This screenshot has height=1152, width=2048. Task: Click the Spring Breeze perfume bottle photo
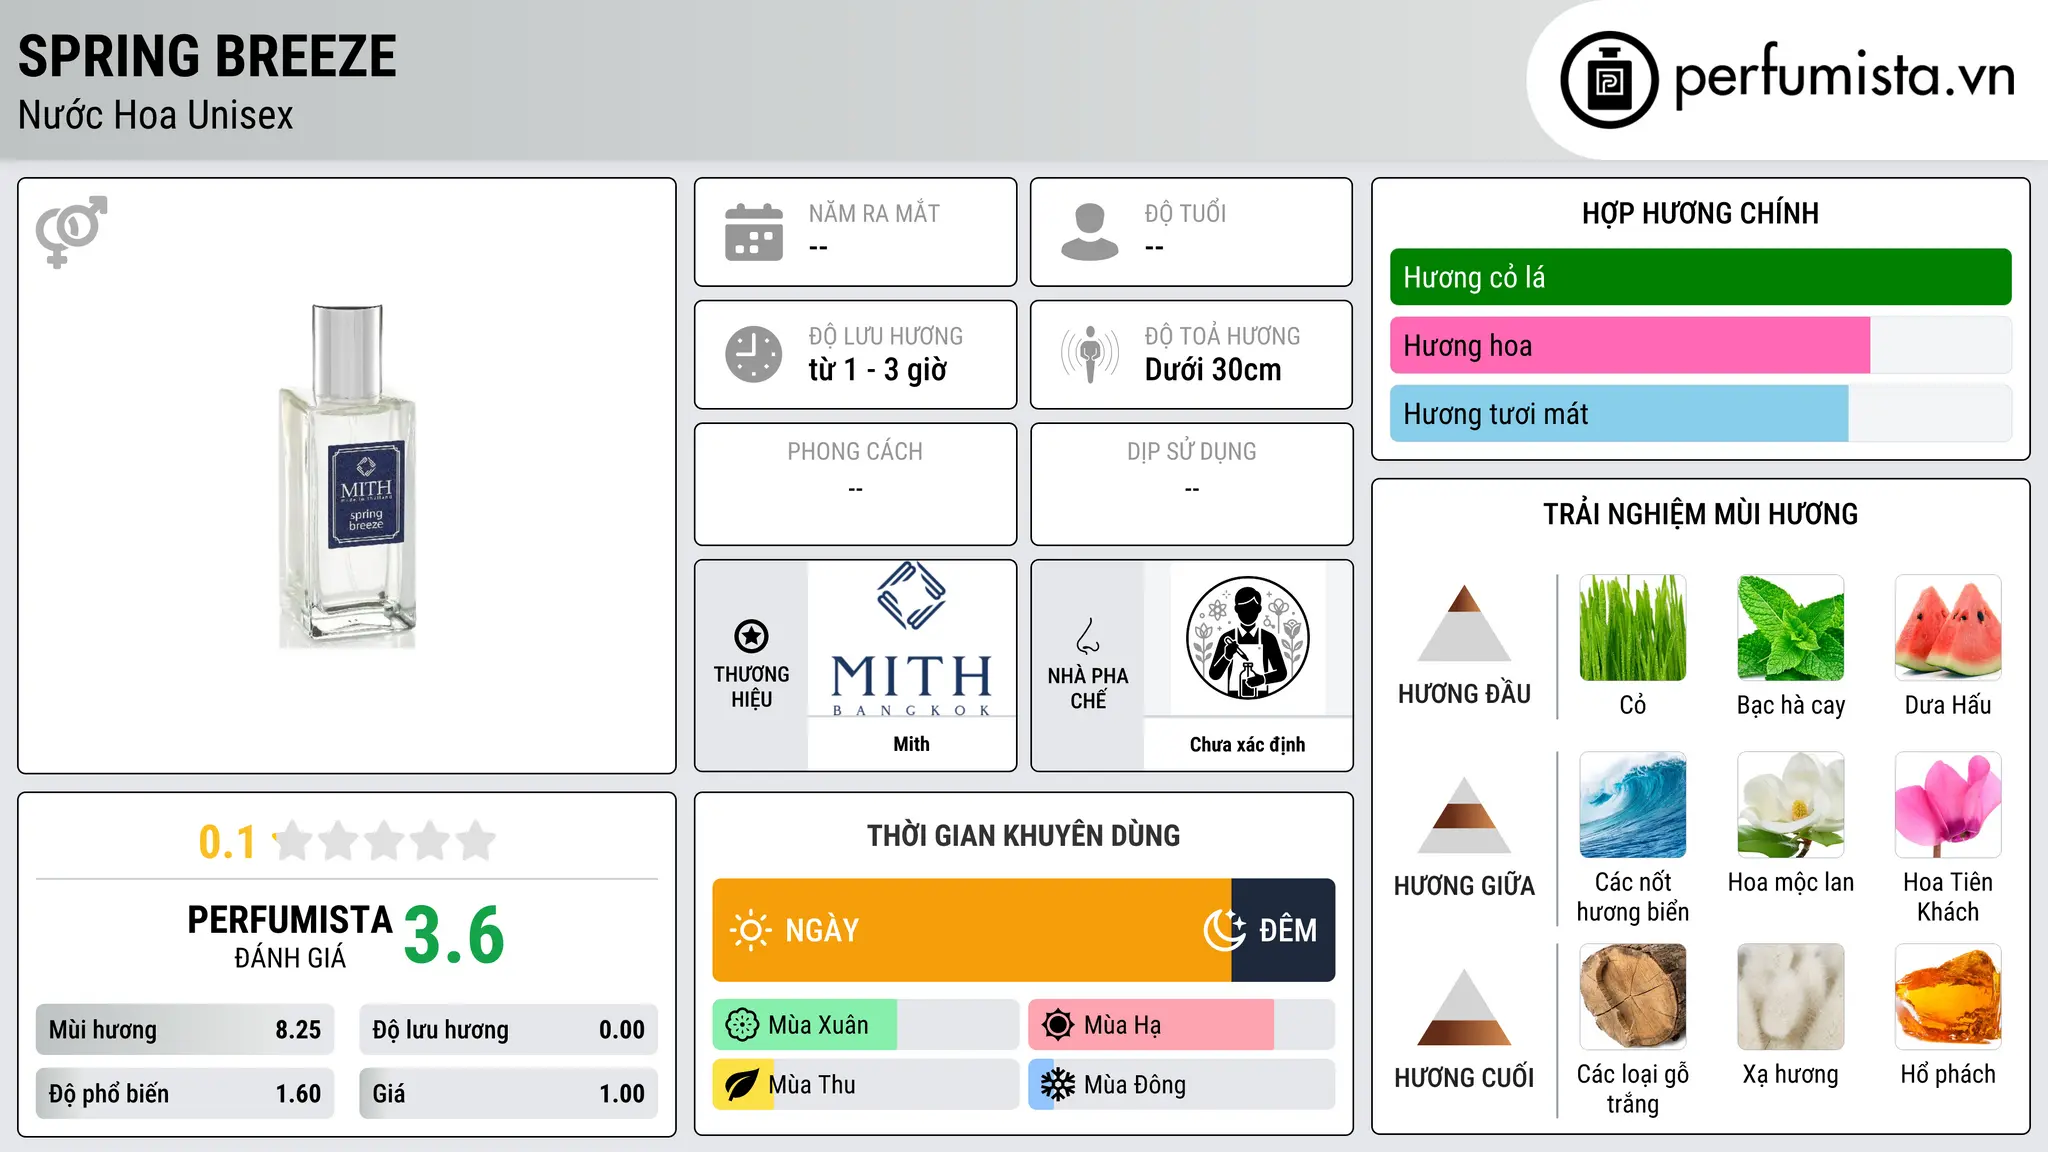(x=347, y=476)
